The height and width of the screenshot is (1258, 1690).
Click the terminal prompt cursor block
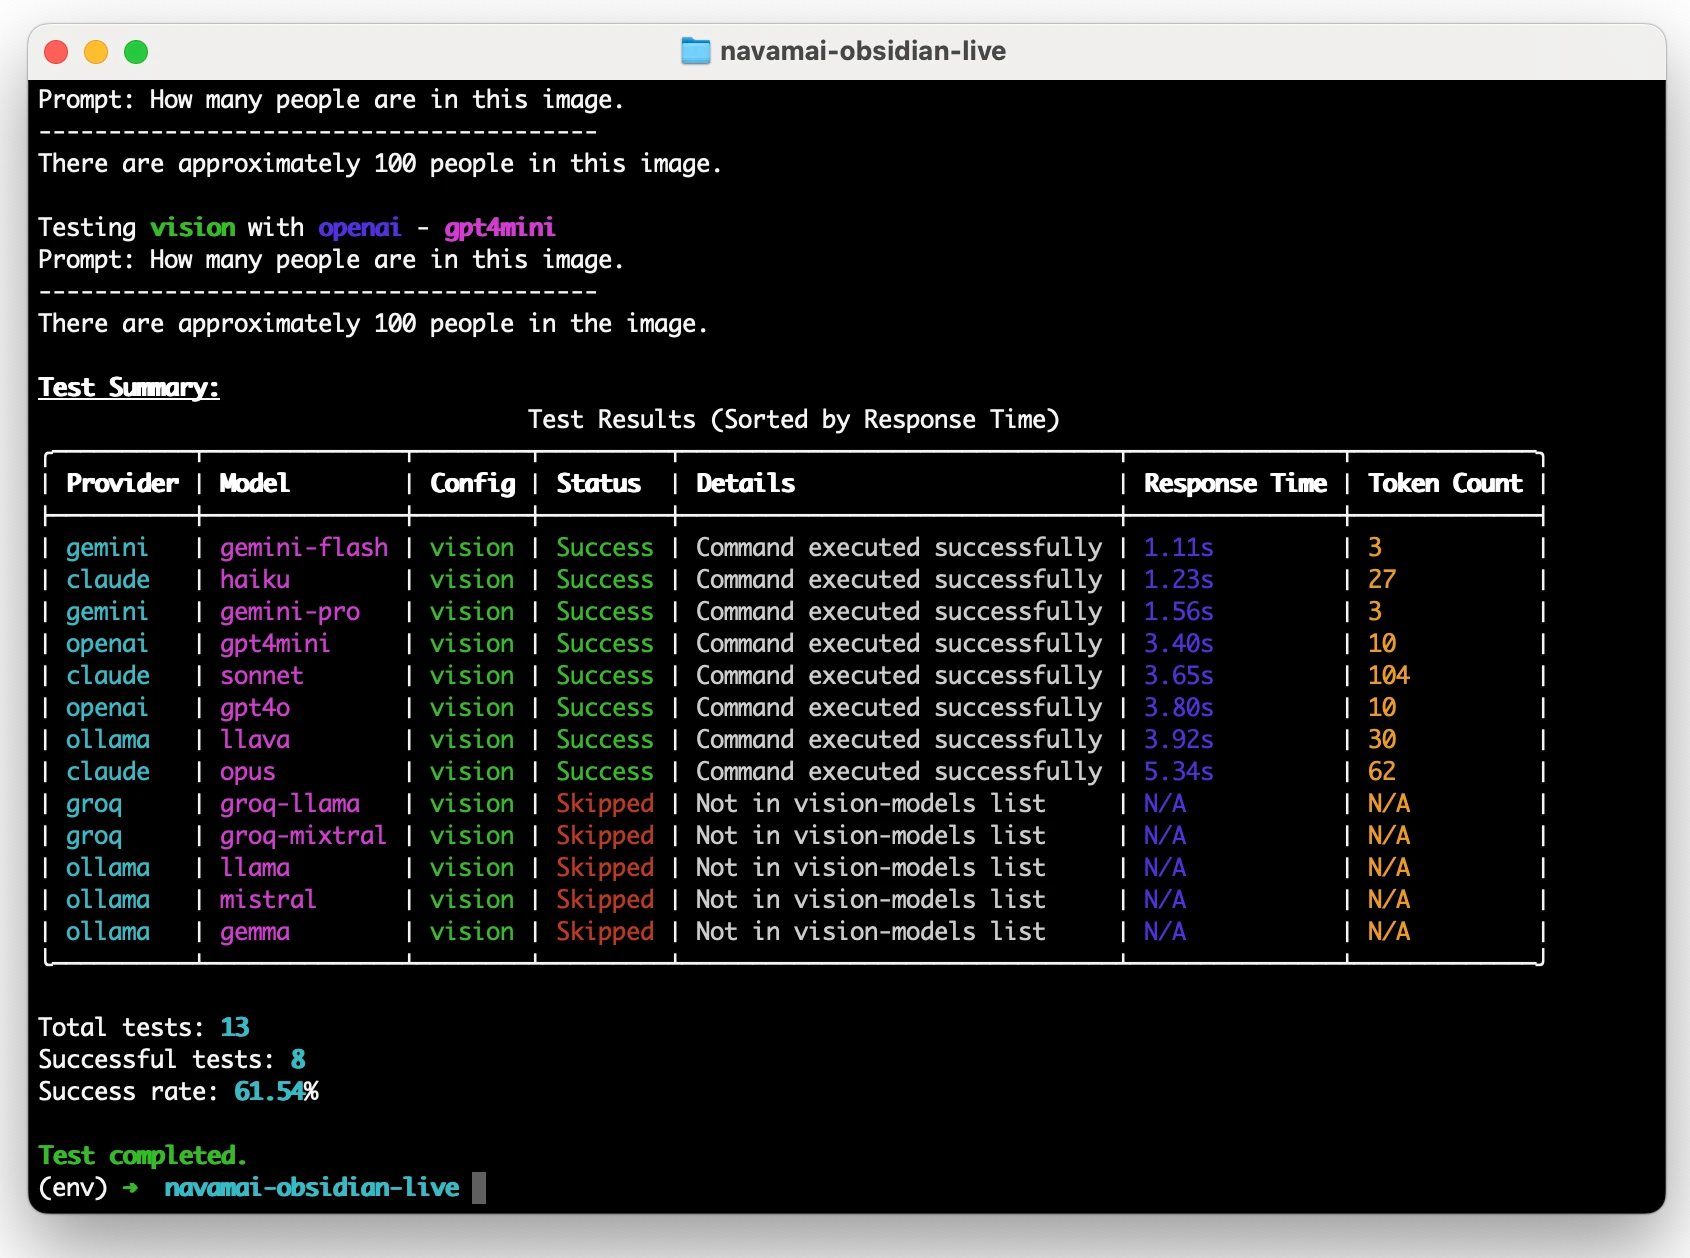coord(479,1188)
